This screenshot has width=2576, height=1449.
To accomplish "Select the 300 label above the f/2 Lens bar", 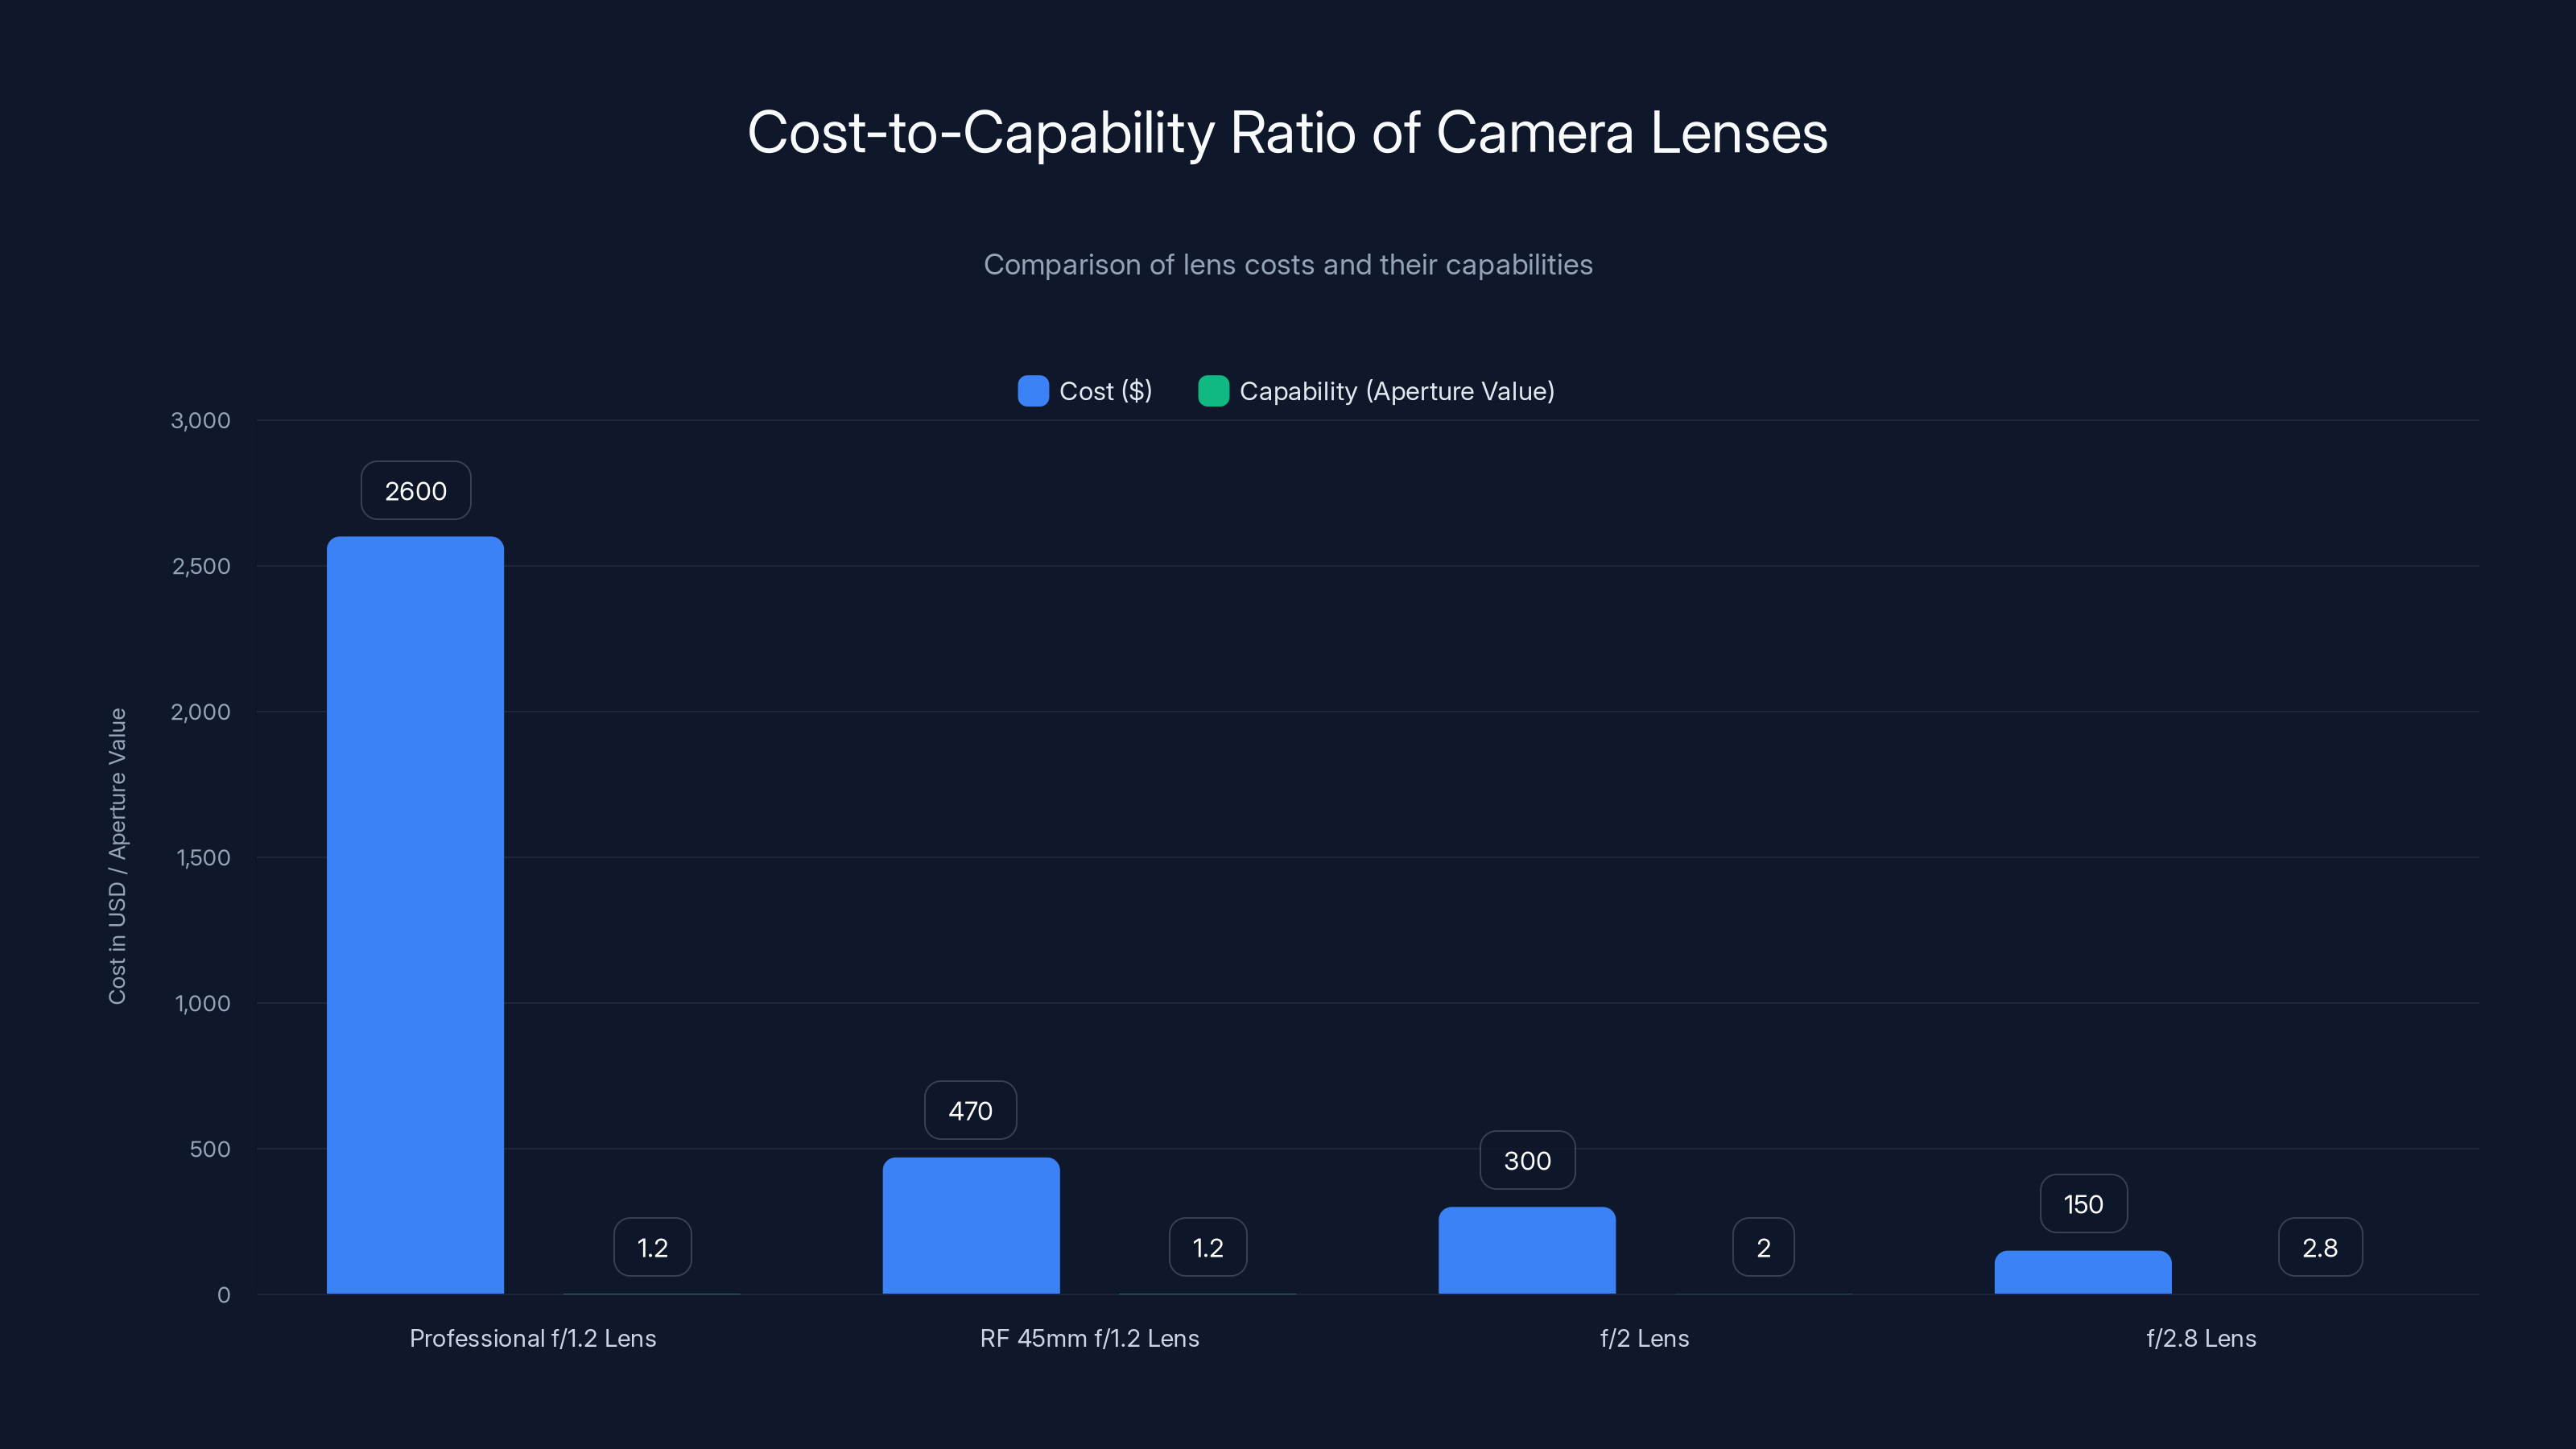I will click(1526, 1160).
